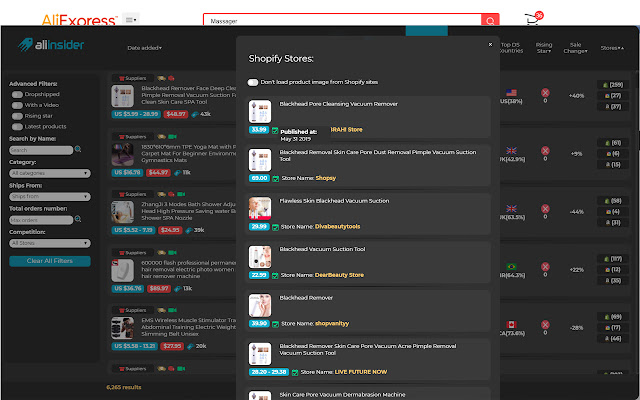
Task: Sort by Date added column
Action: click(144, 48)
